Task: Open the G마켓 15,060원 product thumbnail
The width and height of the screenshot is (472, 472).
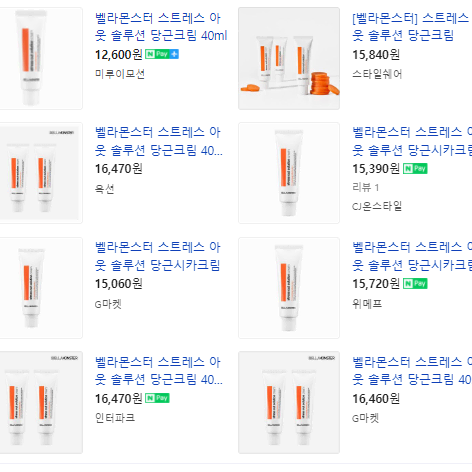Action: [41, 288]
